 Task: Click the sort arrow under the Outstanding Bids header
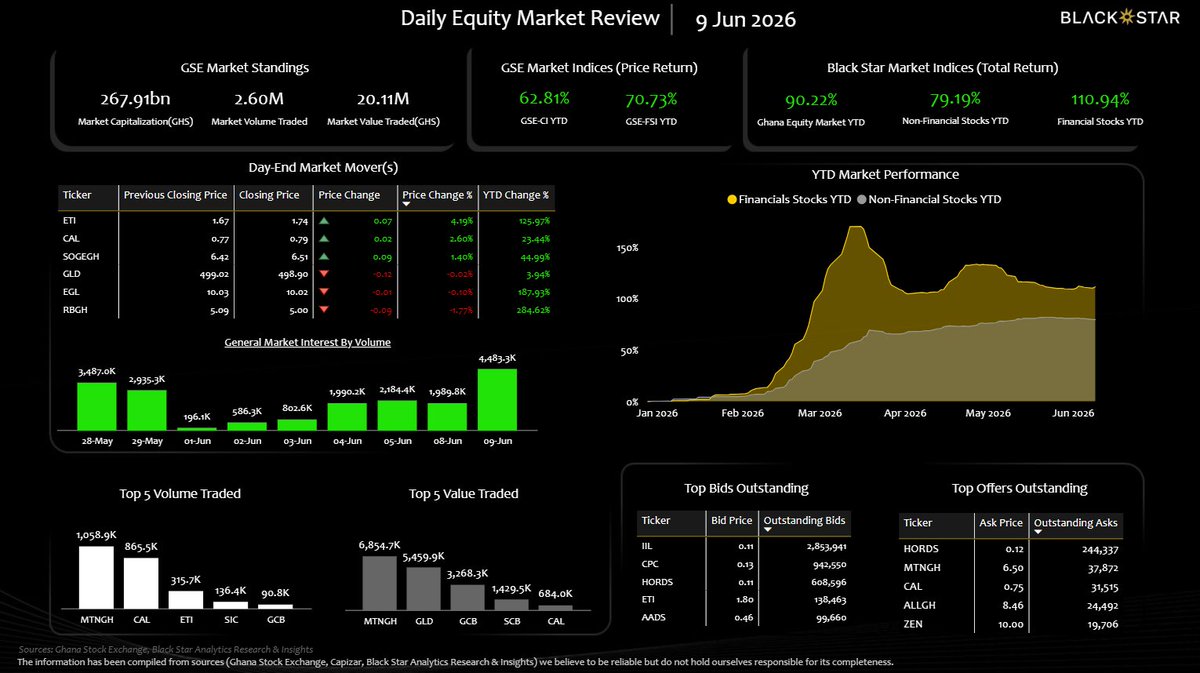coord(768,532)
